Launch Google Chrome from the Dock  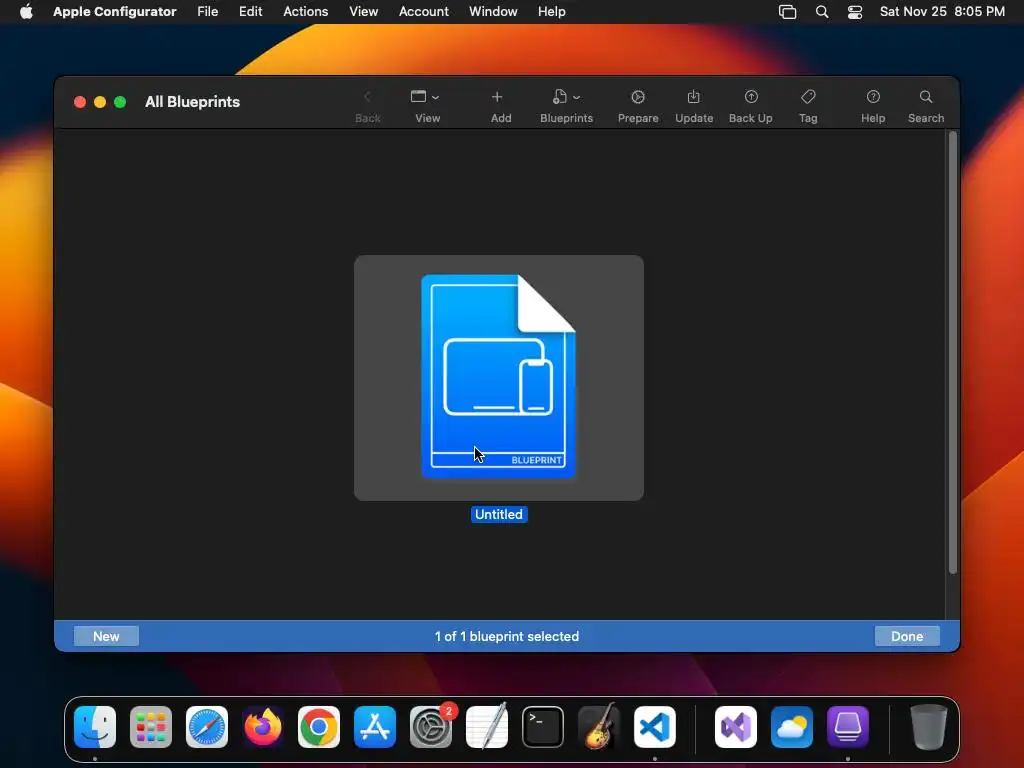click(x=319, y=726)
